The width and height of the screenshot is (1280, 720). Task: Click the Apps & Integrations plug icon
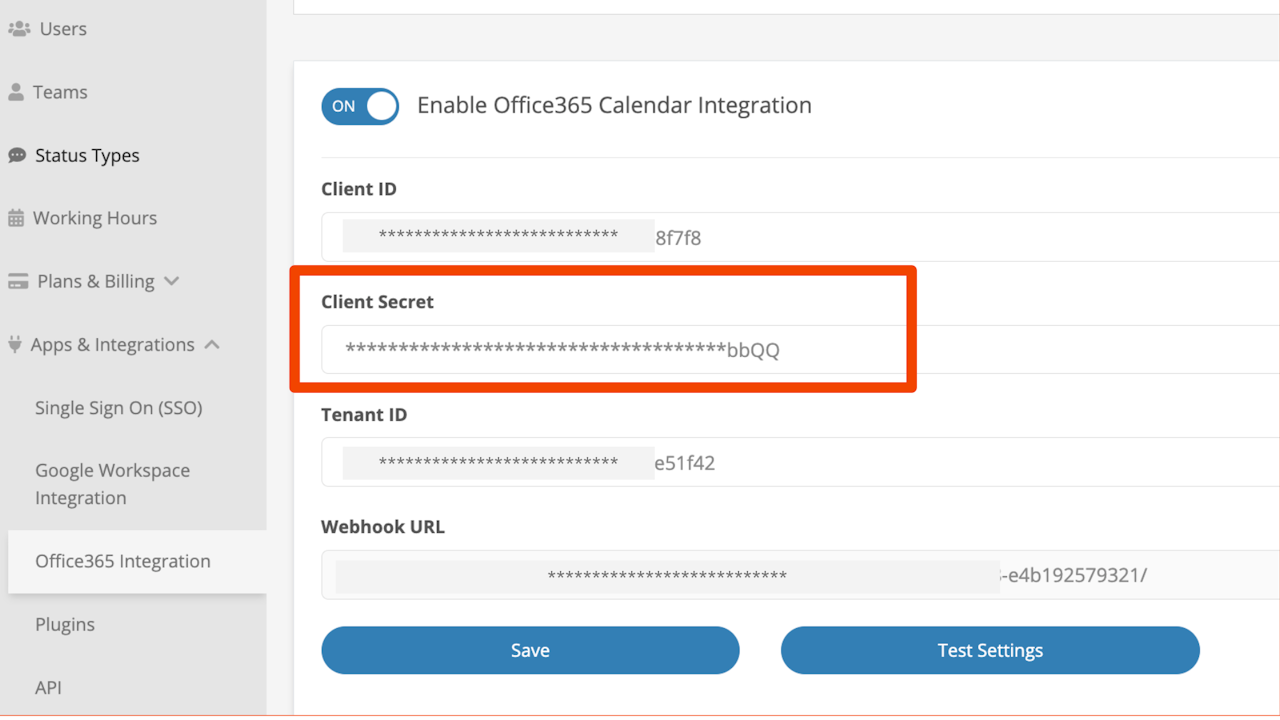click(14, 345)
